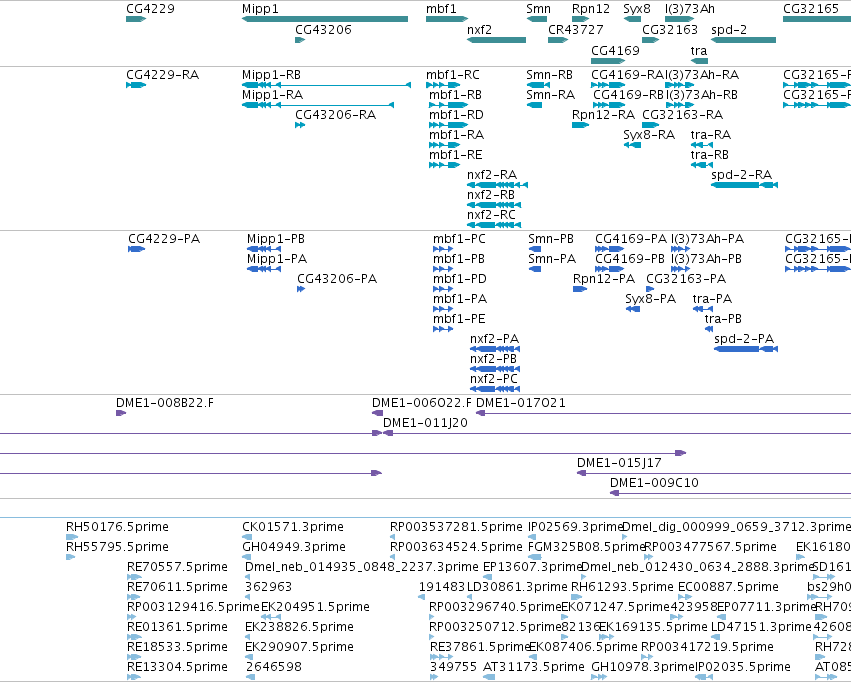
Task: Select the nxf2-RA transcript
Action: (x=497, y=185)
